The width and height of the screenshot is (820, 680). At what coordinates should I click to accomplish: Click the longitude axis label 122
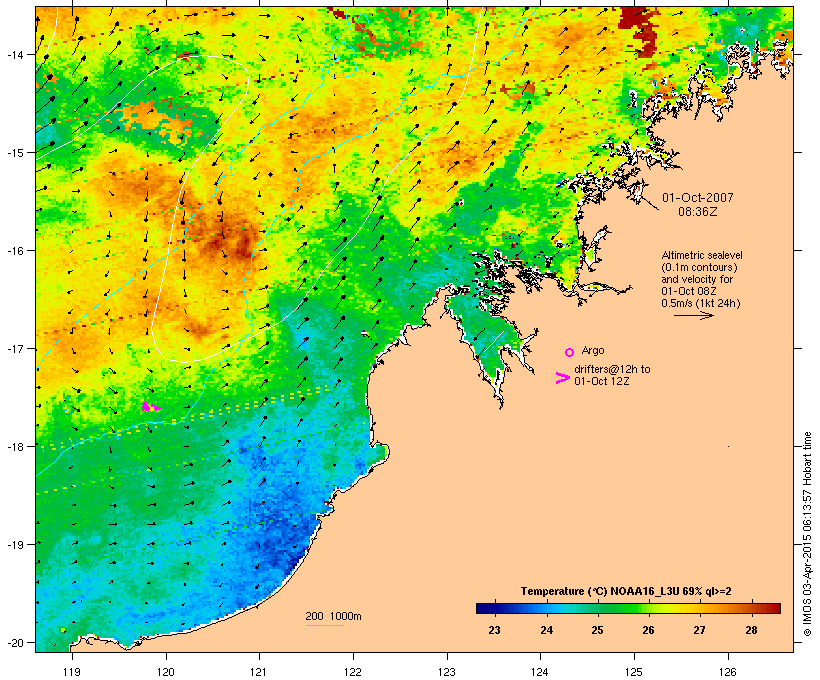tap(353, 672)
